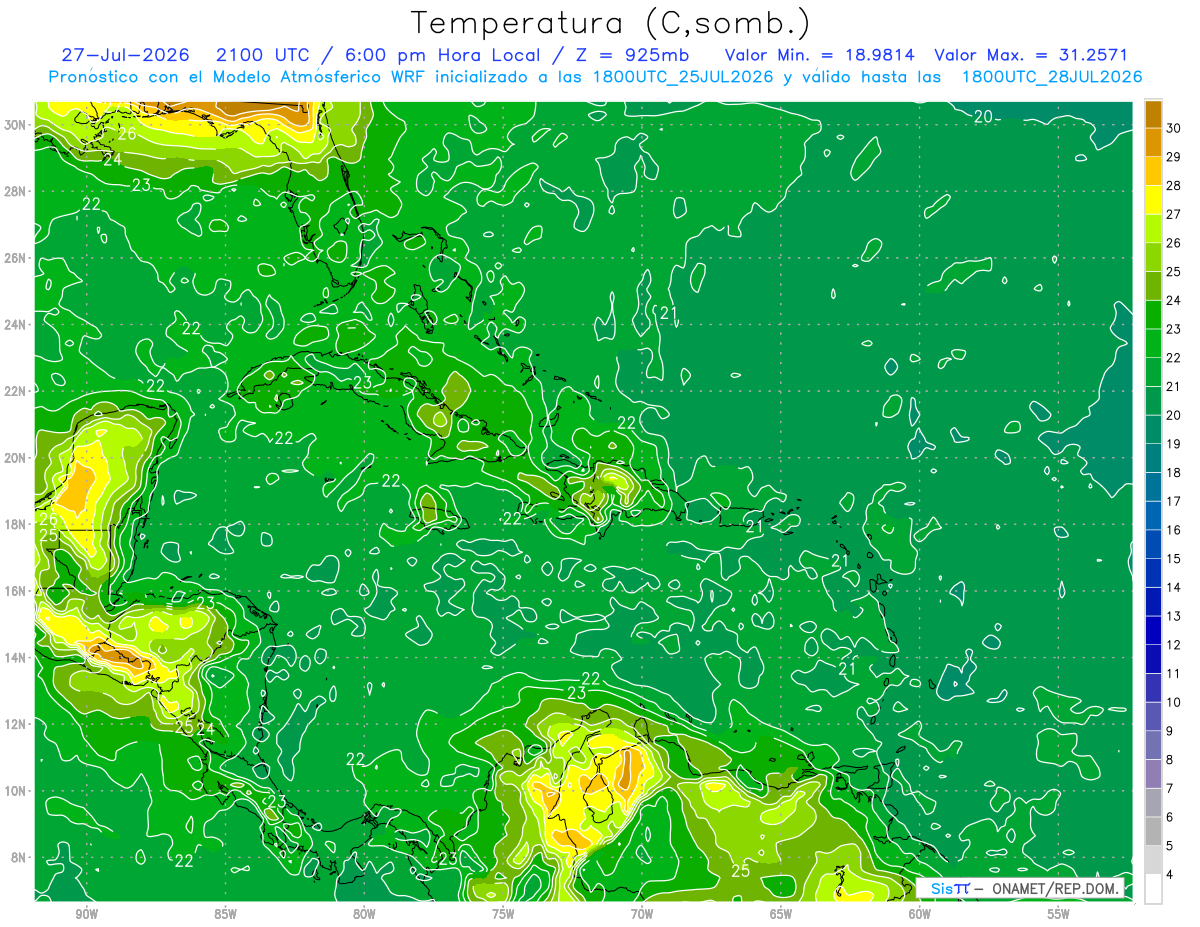
Task: Click the '12N' latitude axis label
Action: coord(17,723)
